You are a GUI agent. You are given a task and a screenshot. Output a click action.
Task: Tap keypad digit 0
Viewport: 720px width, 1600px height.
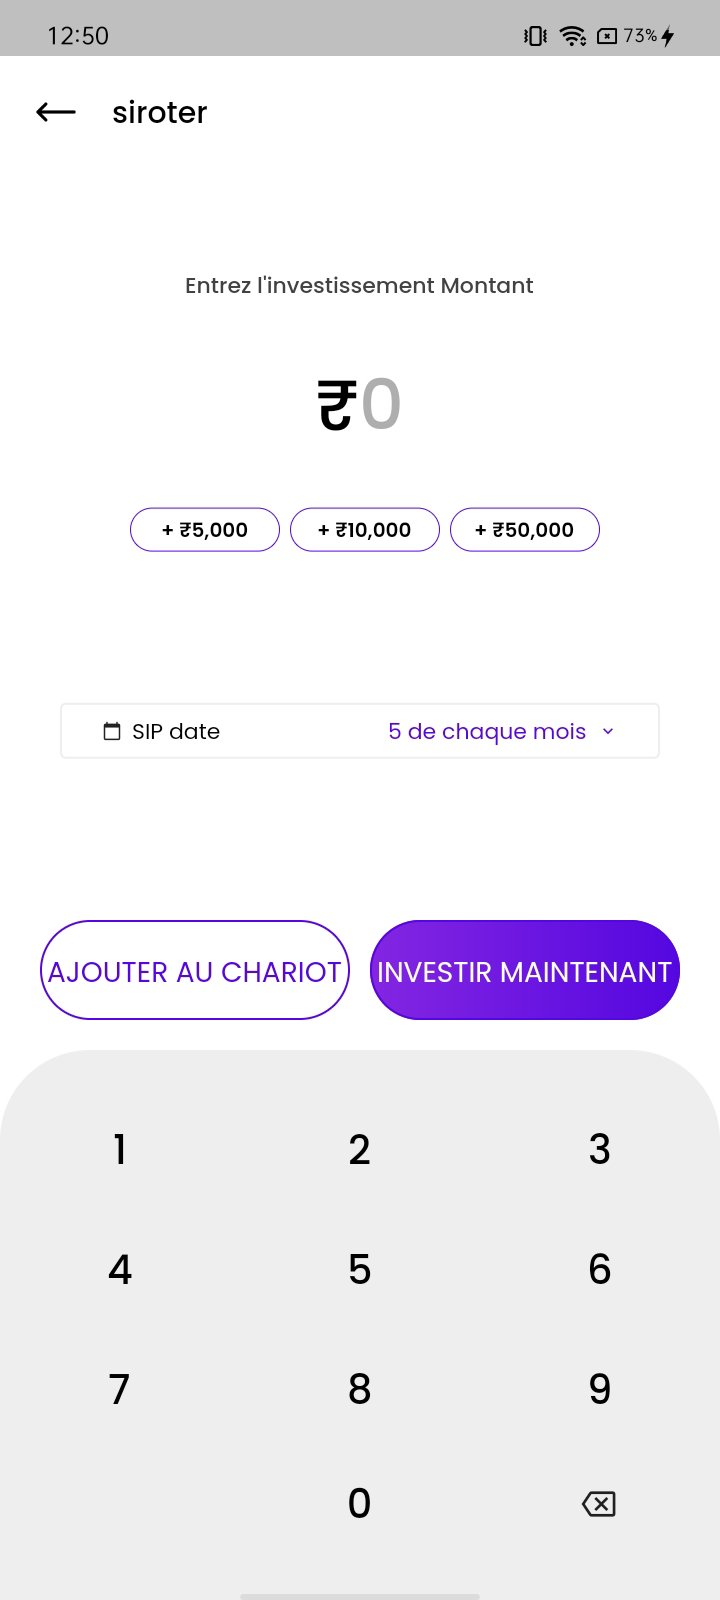(360, 1503)
